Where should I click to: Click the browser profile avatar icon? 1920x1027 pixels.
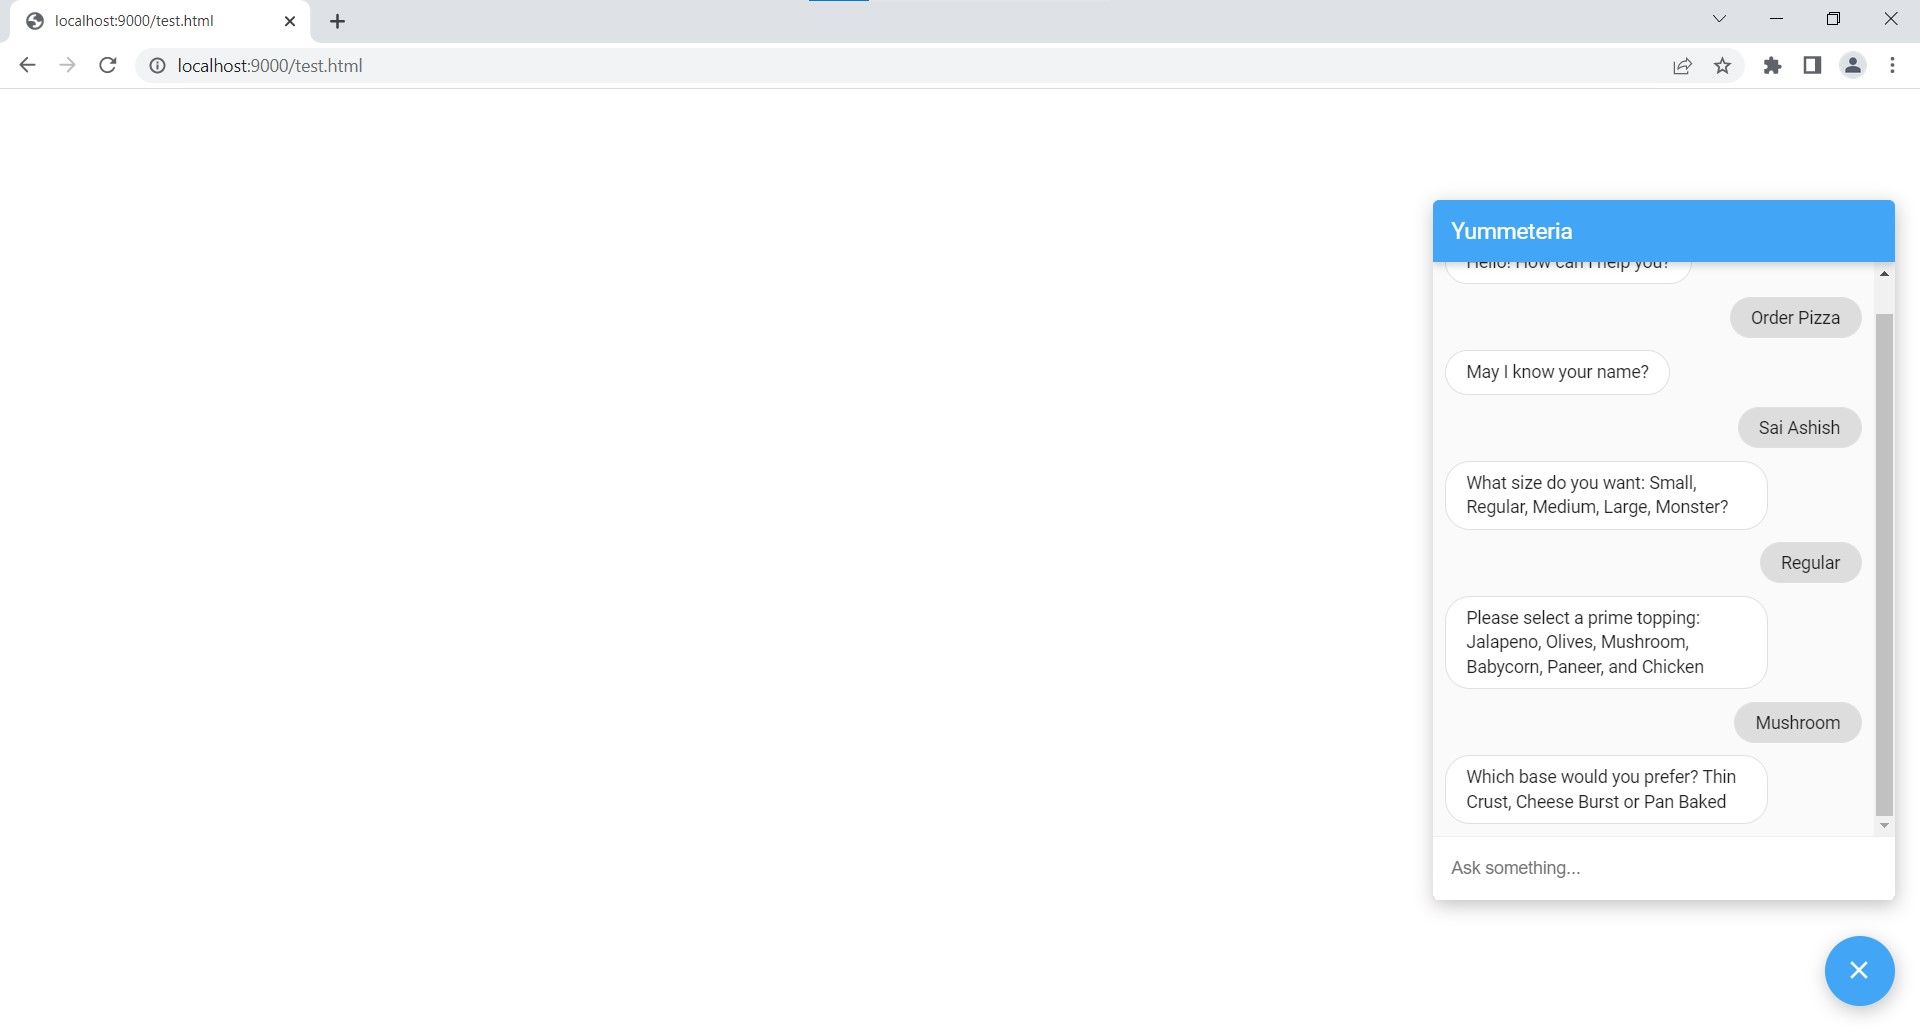pyautogui.click(x=1852, y=65)
